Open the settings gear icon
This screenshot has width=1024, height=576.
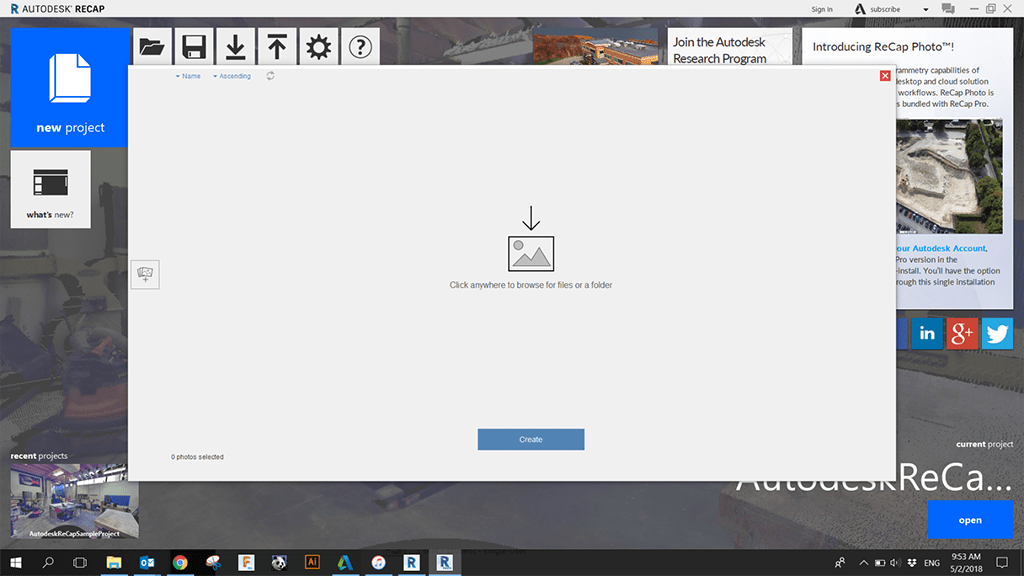tap(319, 47)
